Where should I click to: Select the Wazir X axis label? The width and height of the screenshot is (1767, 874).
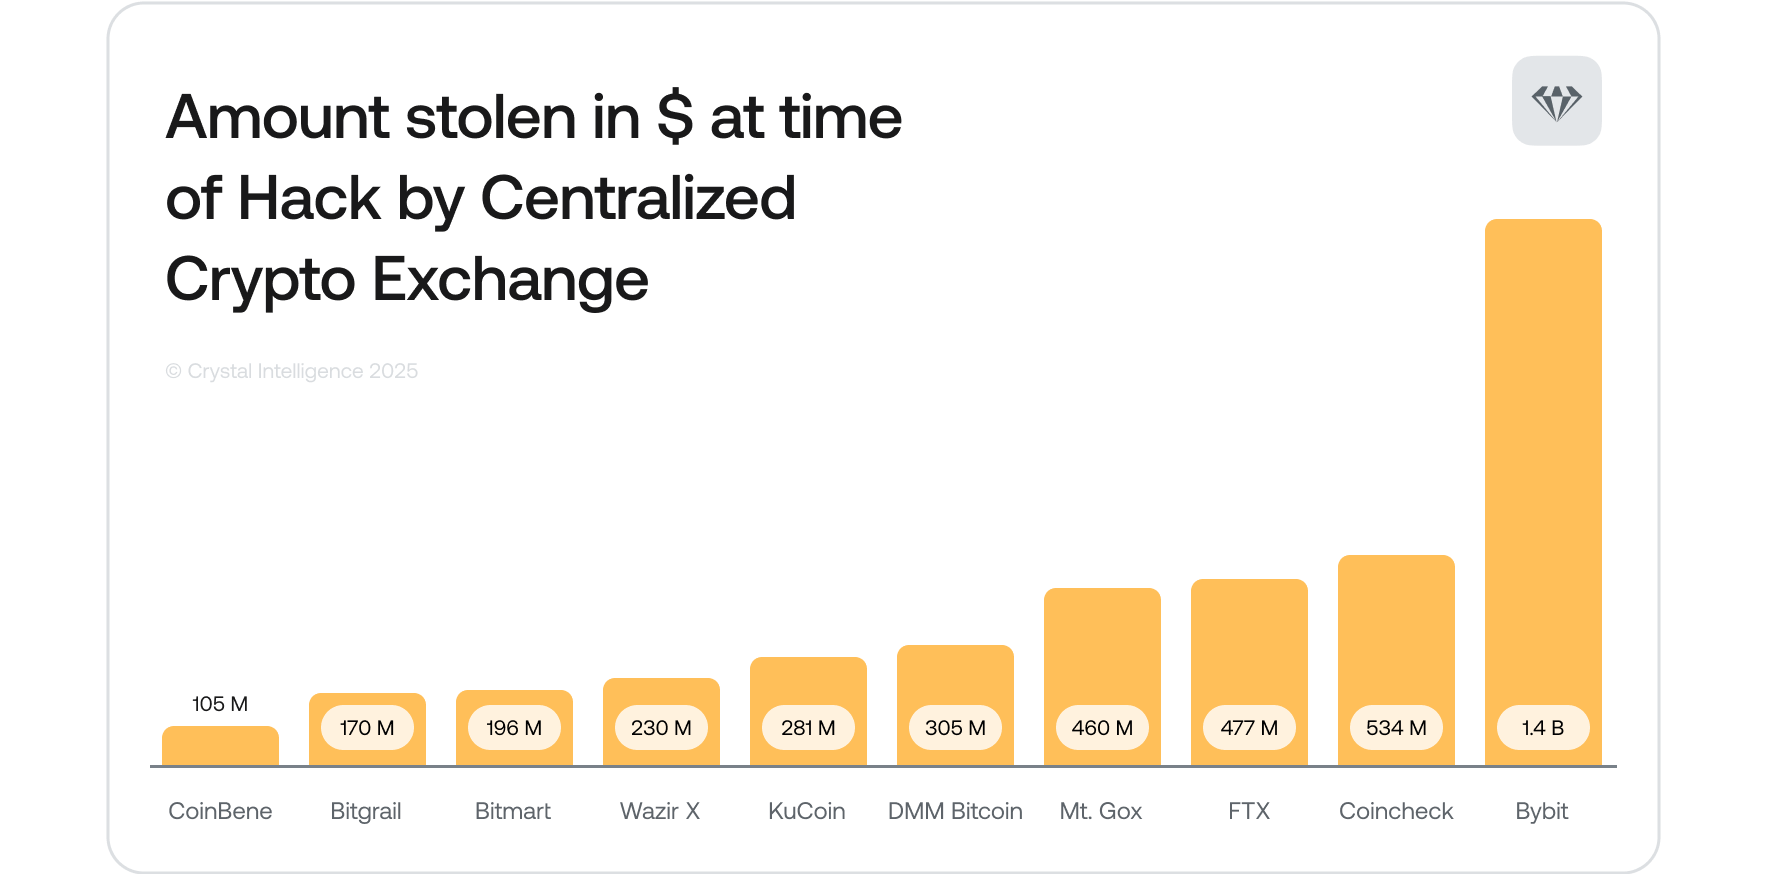click(660, 811)
